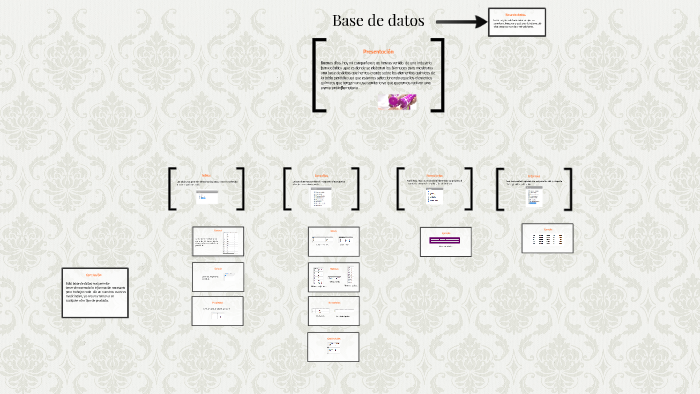The width and height of the screenshot is (700, 394).
Task: Open the black-bordered conclusion frame with paragraph text
Action: tap(95, 293)
